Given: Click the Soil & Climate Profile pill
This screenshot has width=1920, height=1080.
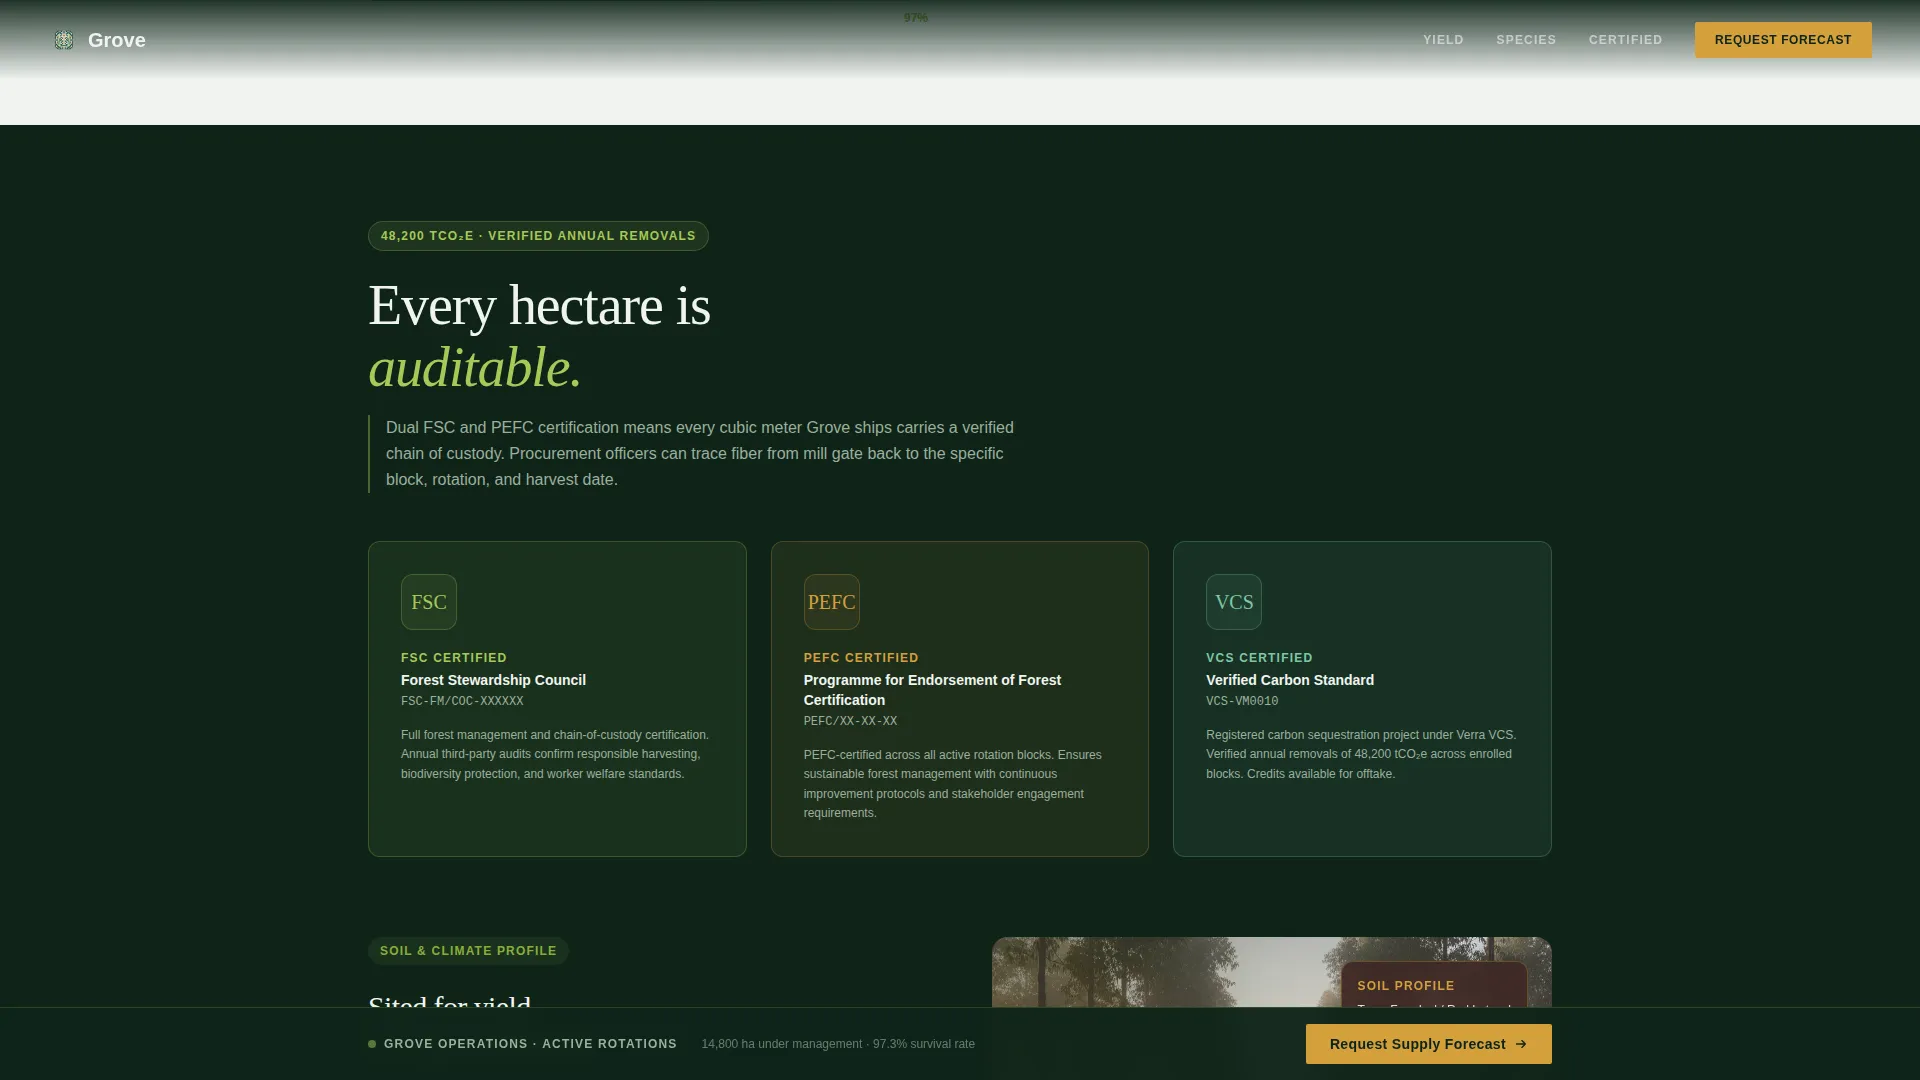Looking at the screenshot, I should (x=468, y=951).
